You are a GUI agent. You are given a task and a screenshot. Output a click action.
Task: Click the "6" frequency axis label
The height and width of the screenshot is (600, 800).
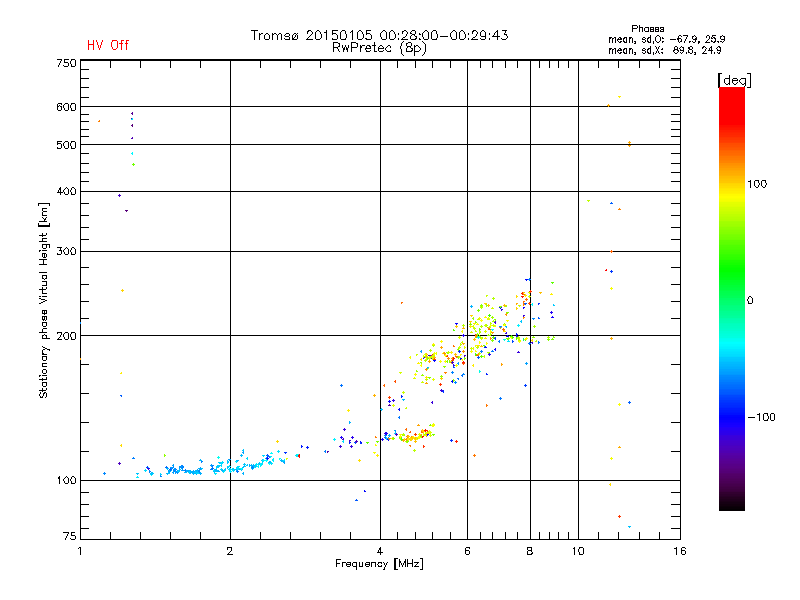coord(467,551)
